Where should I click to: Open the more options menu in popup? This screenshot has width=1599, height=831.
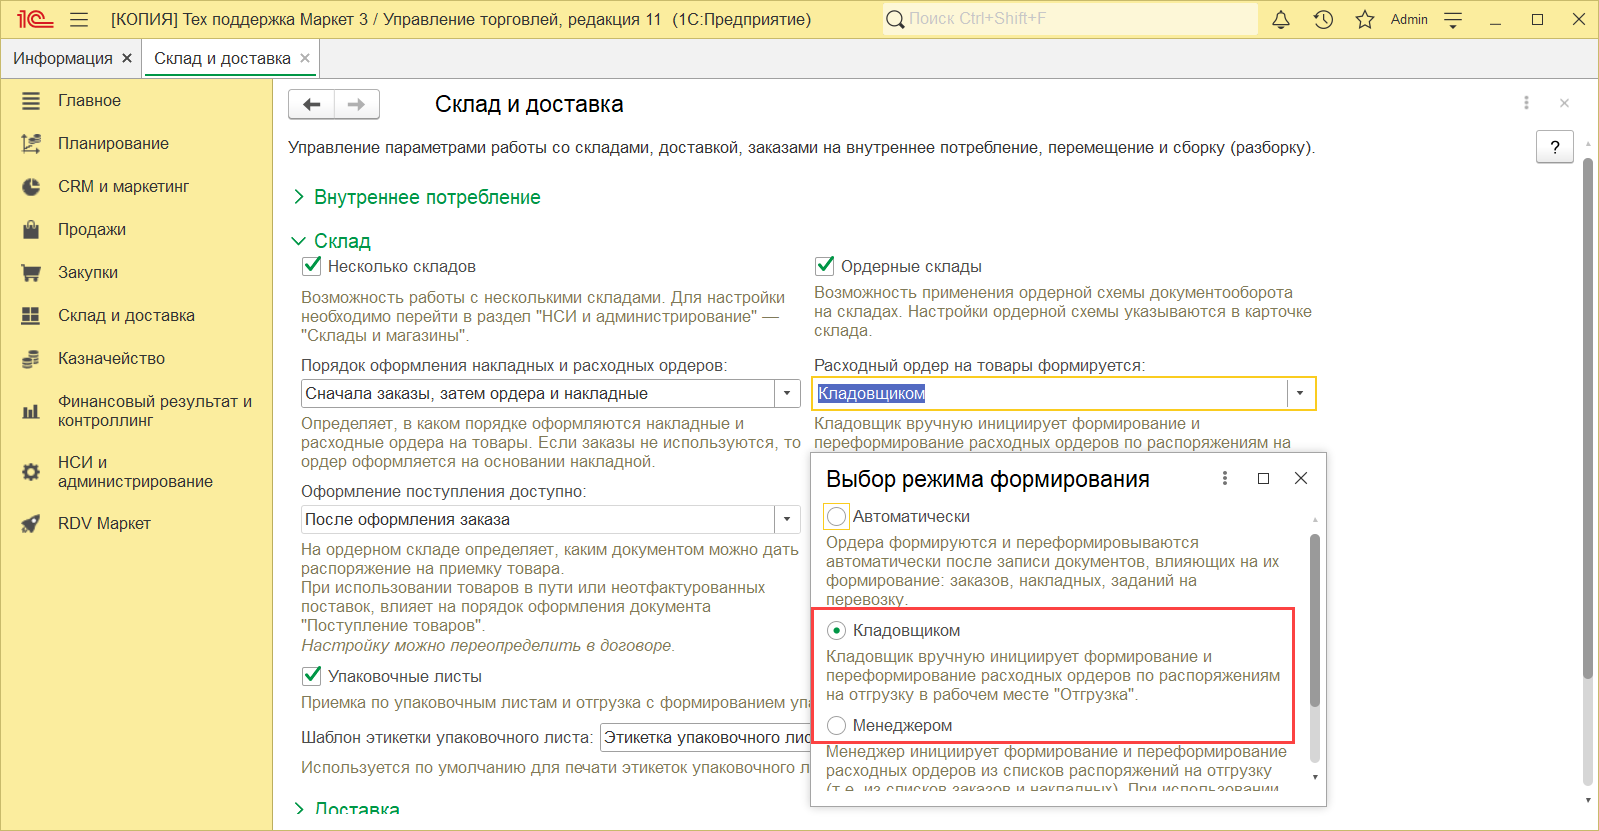[x=1225, y=478]
